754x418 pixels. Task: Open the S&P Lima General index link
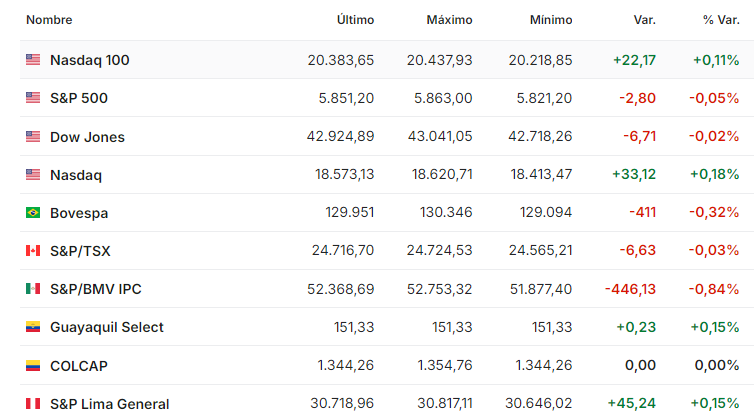110,404
